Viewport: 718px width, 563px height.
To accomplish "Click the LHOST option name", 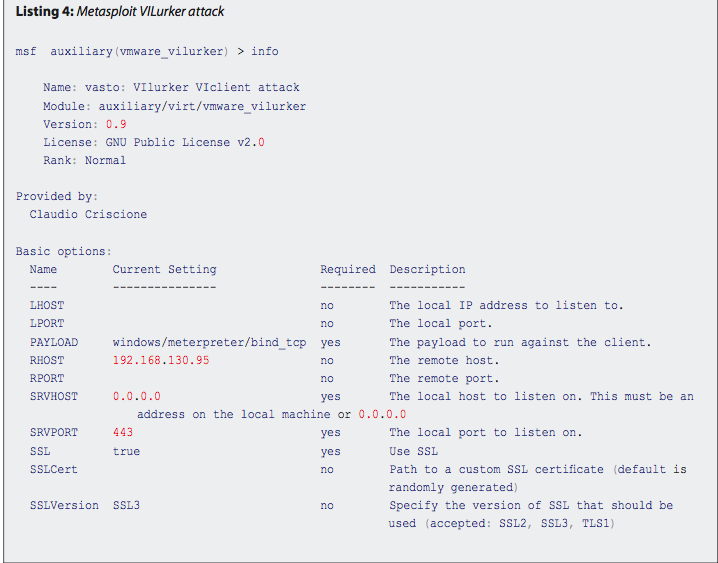I will [47, 305].
